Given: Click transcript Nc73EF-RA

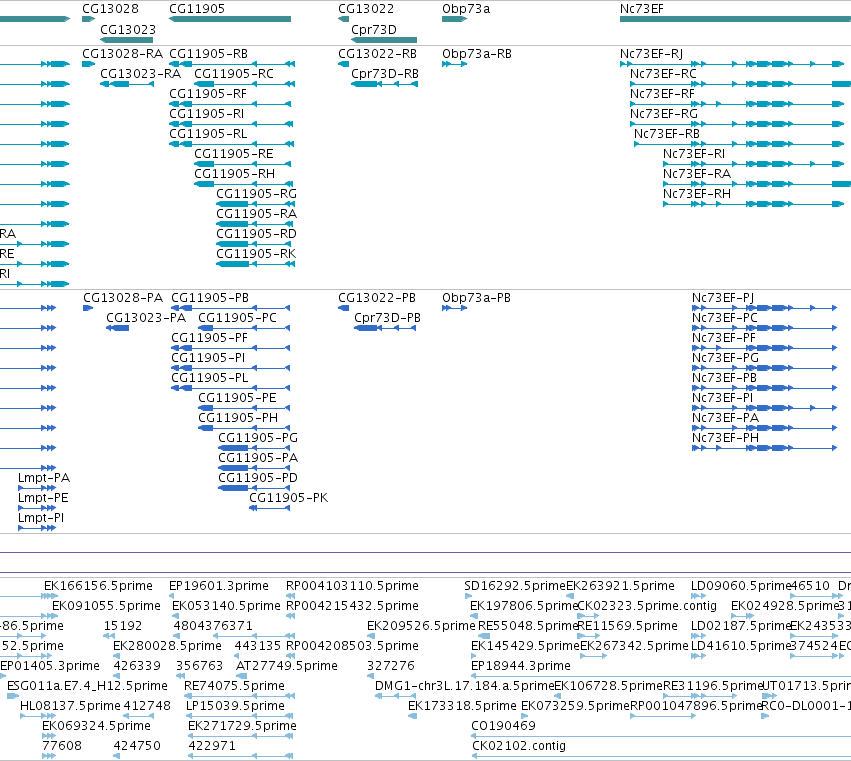Looking at the screenshot, I should coord(696,174).
